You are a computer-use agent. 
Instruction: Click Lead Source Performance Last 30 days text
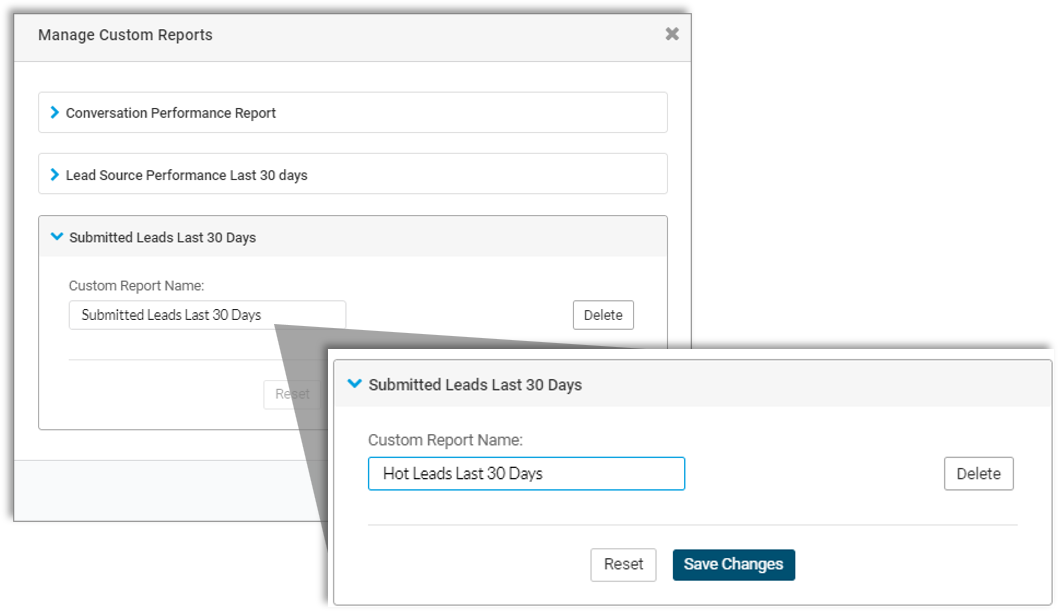[186, 175]
